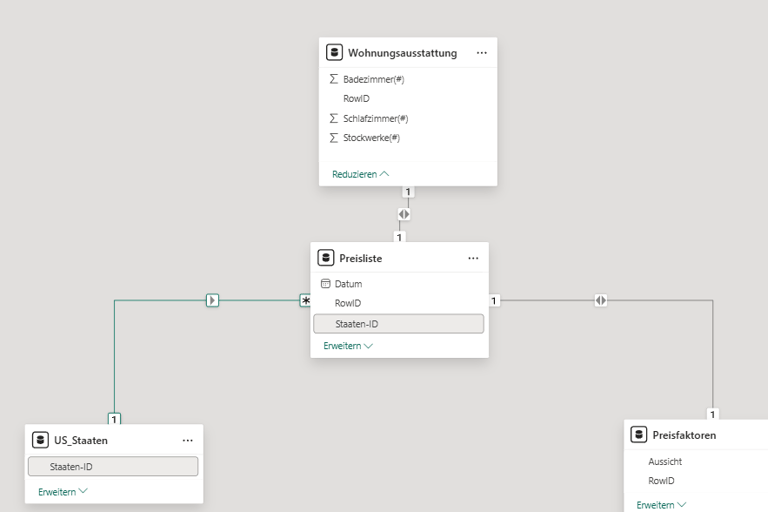Select Badezimmer(#) field in Wohnungsausstattung
The height and width of the screenshot is (512, 768).
[x=372, y=79]
